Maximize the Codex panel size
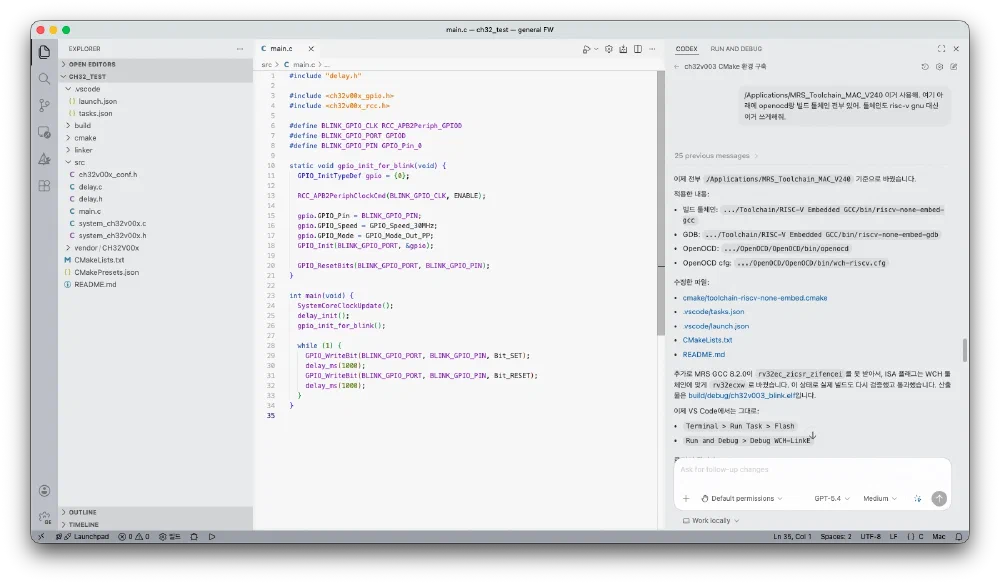Viewport: 1000px width, 584px height. click(941, 48)
